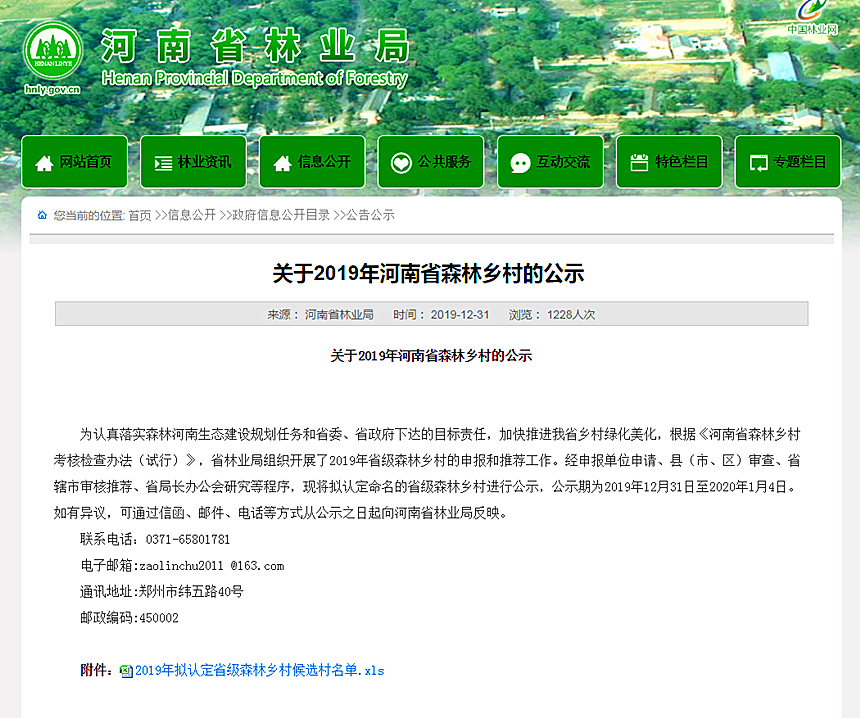Click the 河南省林业局 banner title
Viewport: 860px width, 718px height.
pyautogui.click(x=255, y=45)
